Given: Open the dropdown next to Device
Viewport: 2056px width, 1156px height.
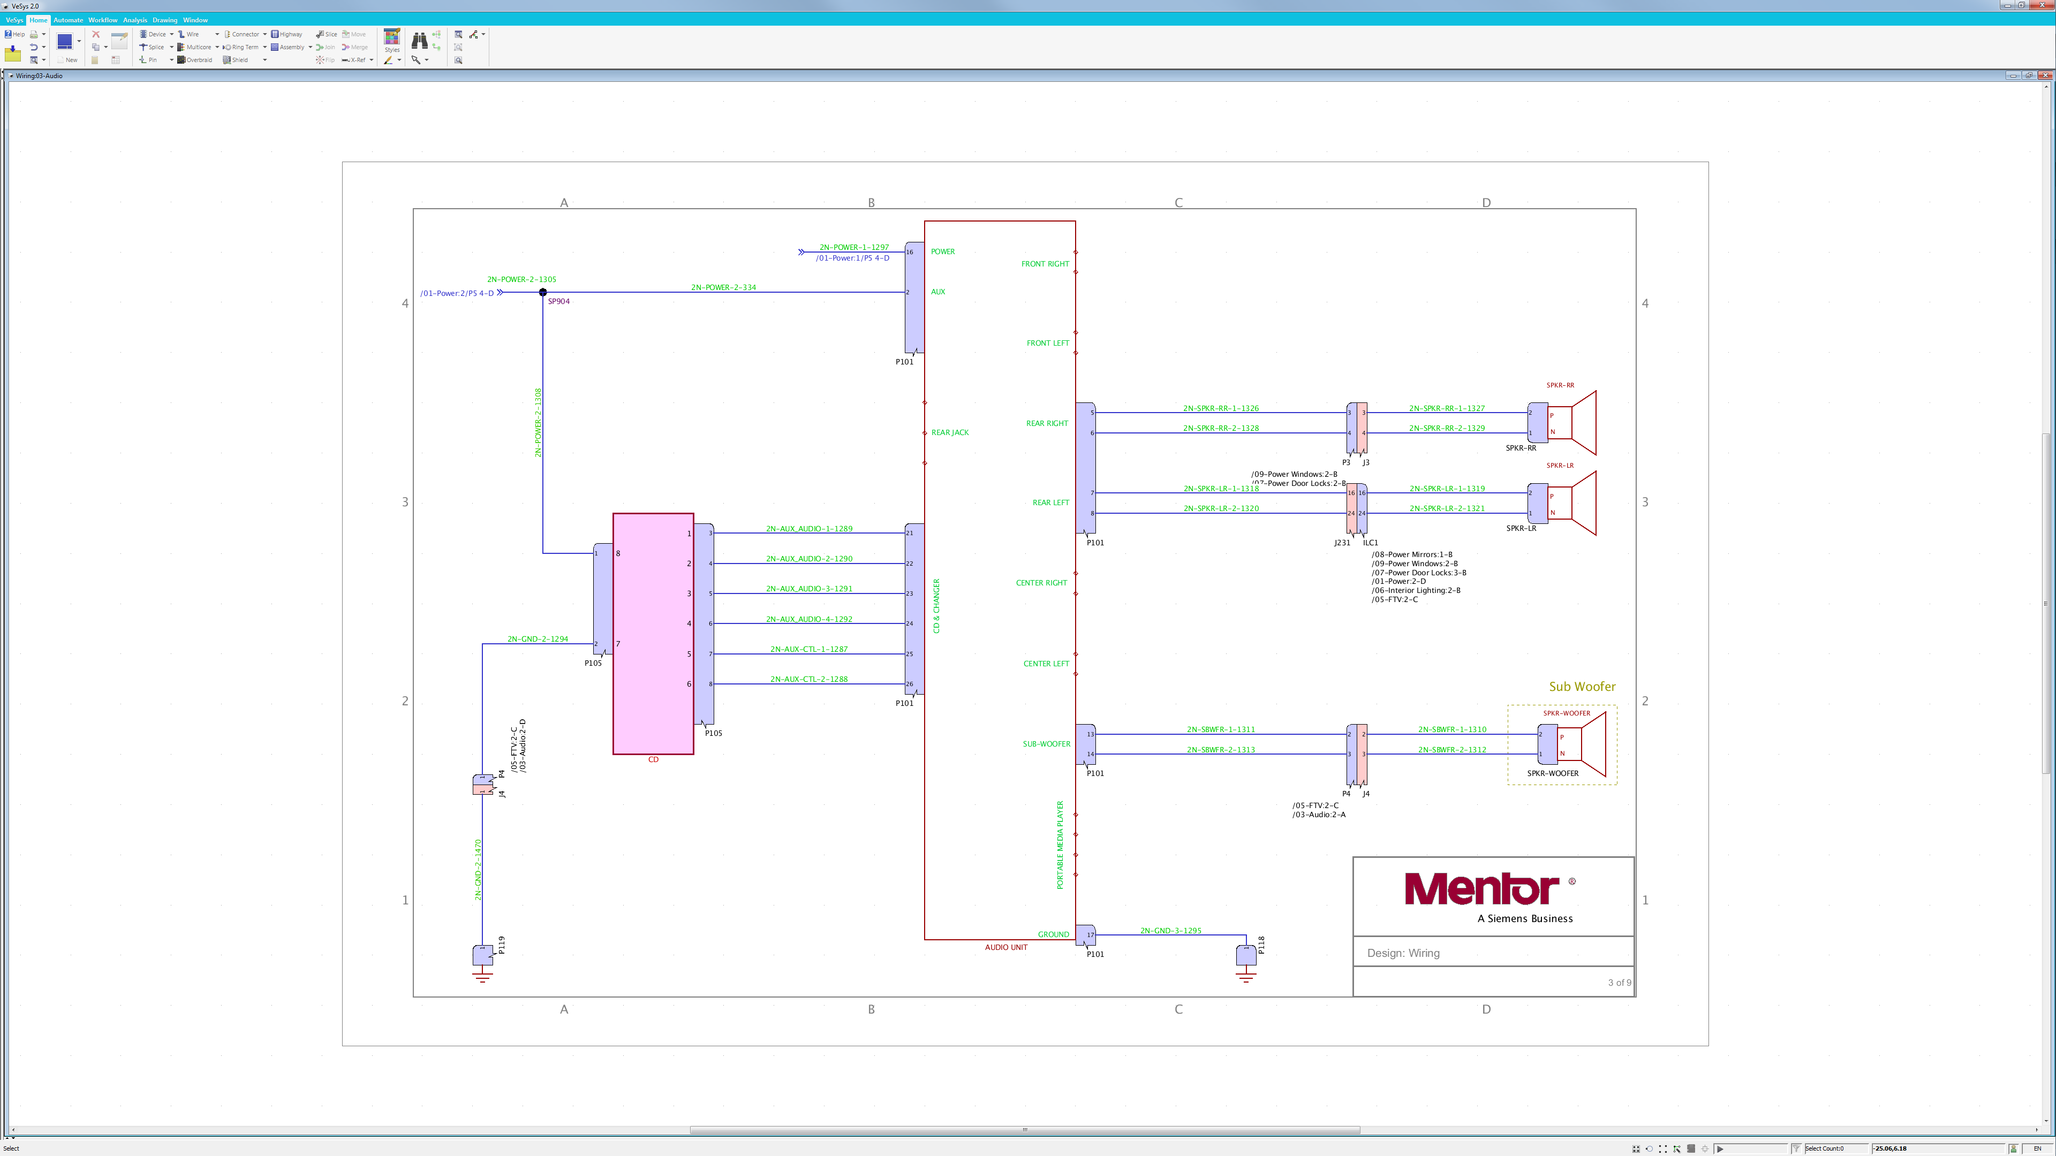Looking at the screenshot, I should (171, 35).
